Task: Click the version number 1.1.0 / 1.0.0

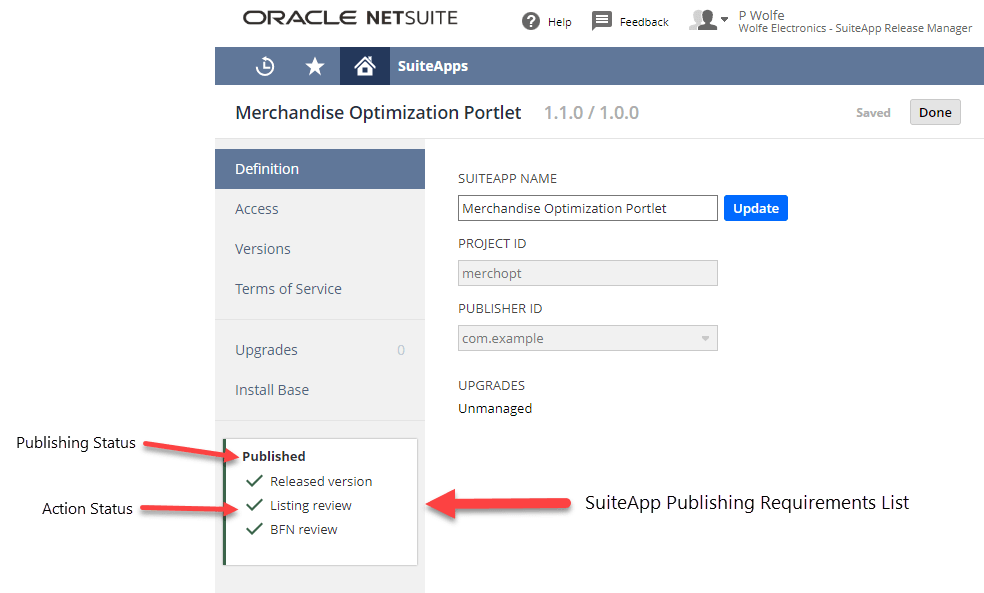Action: point(591,112)
